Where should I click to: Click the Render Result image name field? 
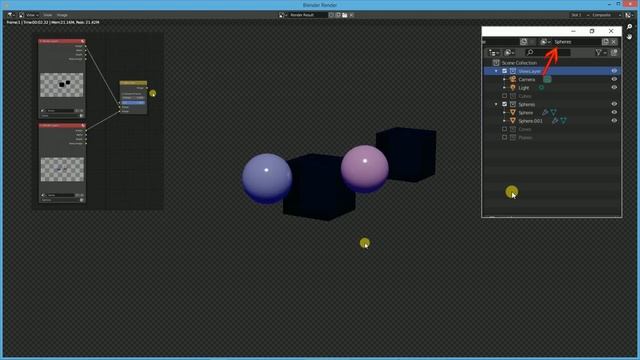pyautogui.click(x=308, y=15)
